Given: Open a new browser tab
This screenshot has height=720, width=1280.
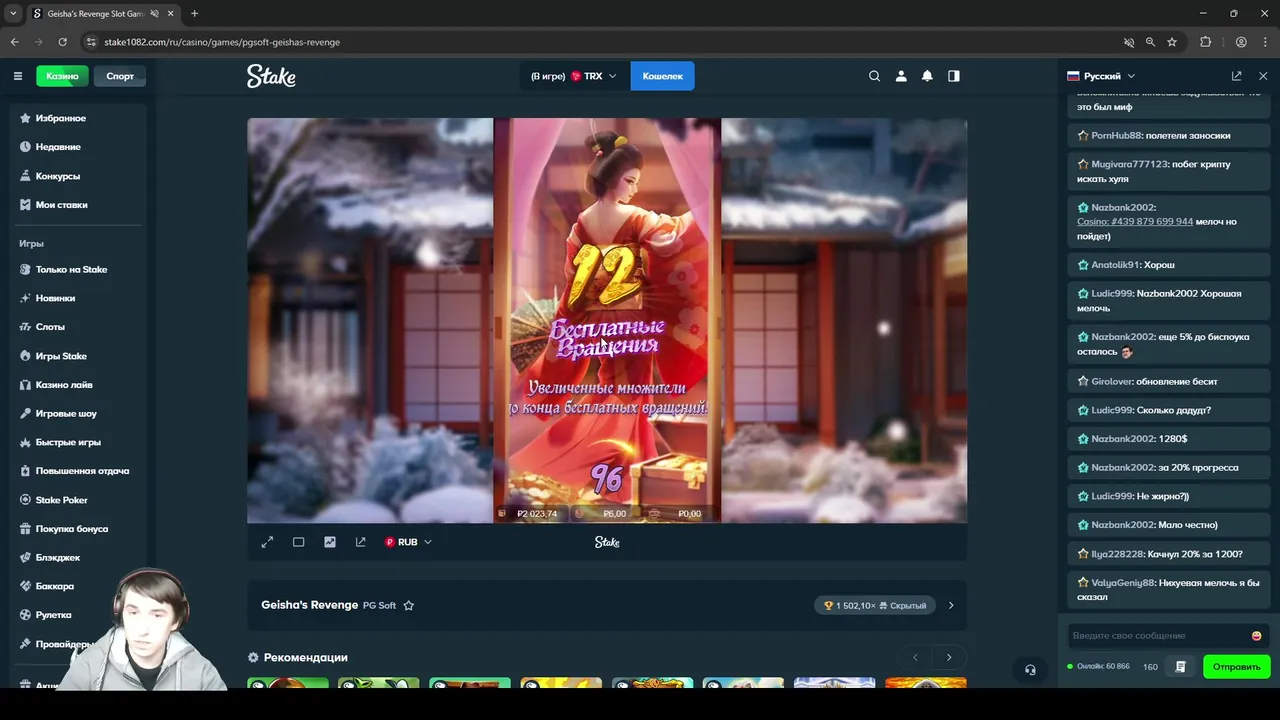Looking at the screenshot, I should (194, 14).
